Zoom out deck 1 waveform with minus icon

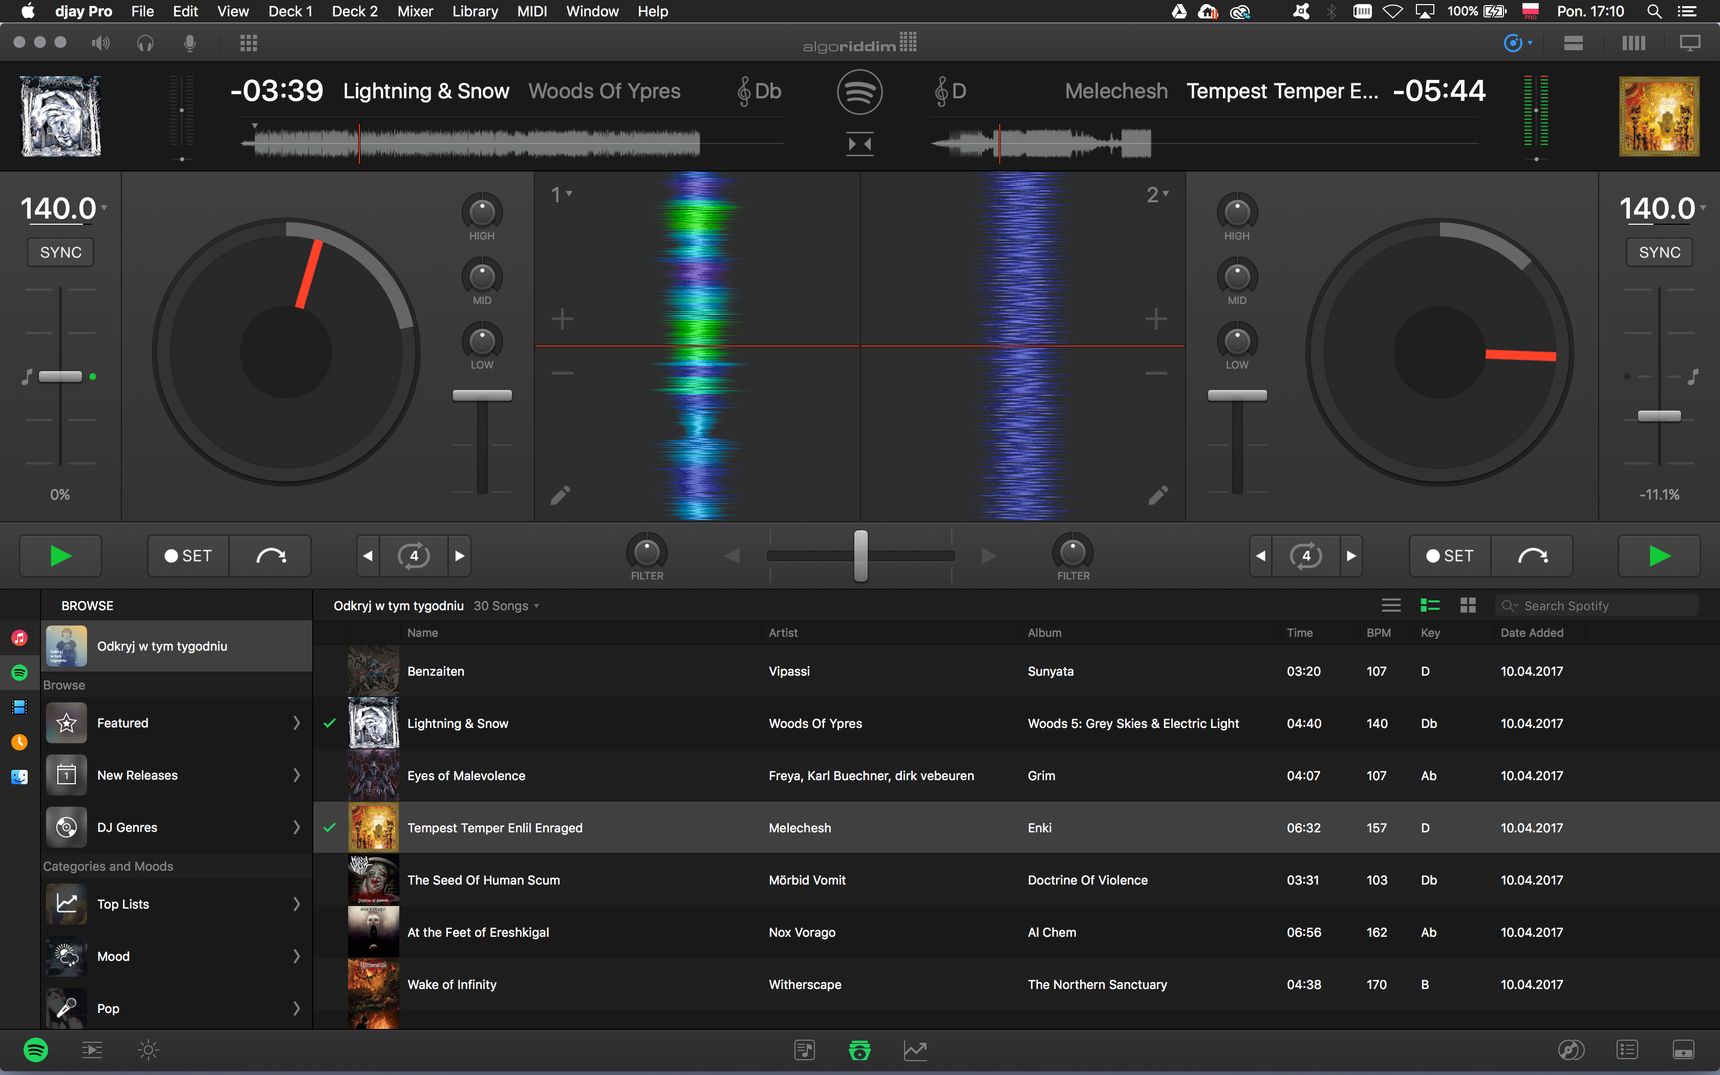pyautogui.click(x=562, y=373)
